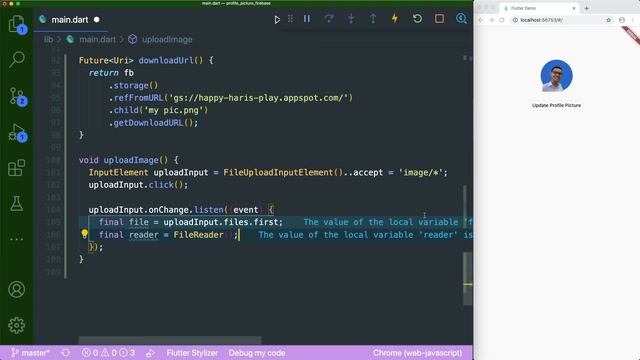Open the Run and Debug view
Viewport: 640px width, 360px height.
click(17, 132)
